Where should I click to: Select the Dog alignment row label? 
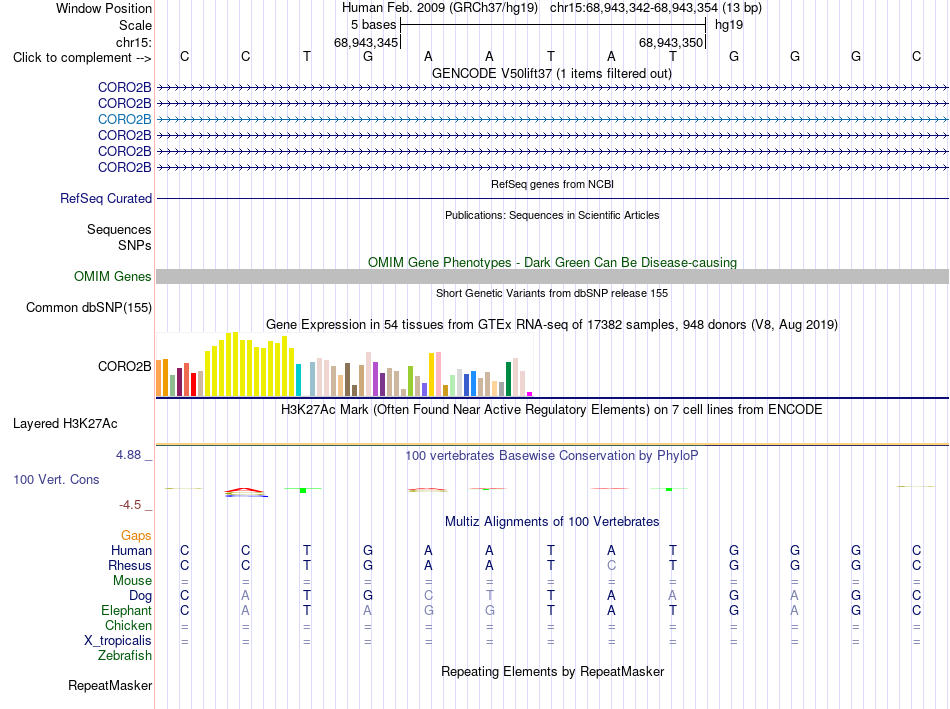(x=140, y=596)
